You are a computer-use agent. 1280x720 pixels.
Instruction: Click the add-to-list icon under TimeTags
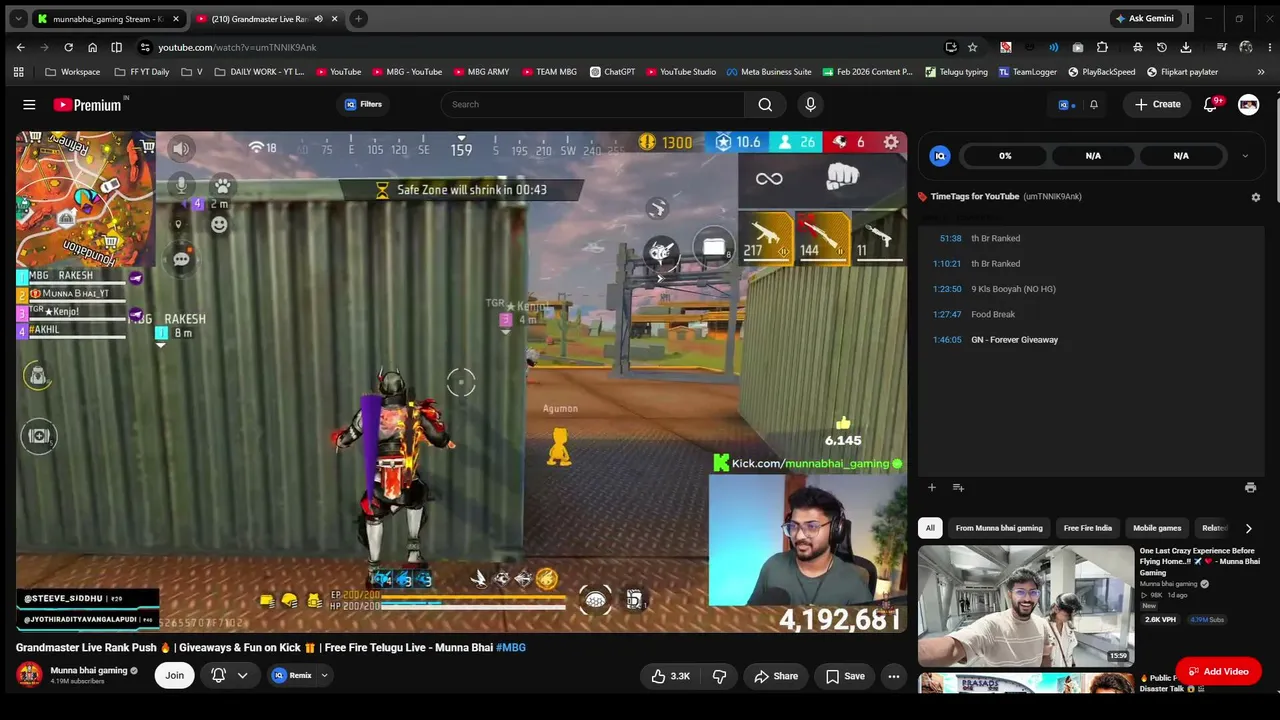pos(958,487)
